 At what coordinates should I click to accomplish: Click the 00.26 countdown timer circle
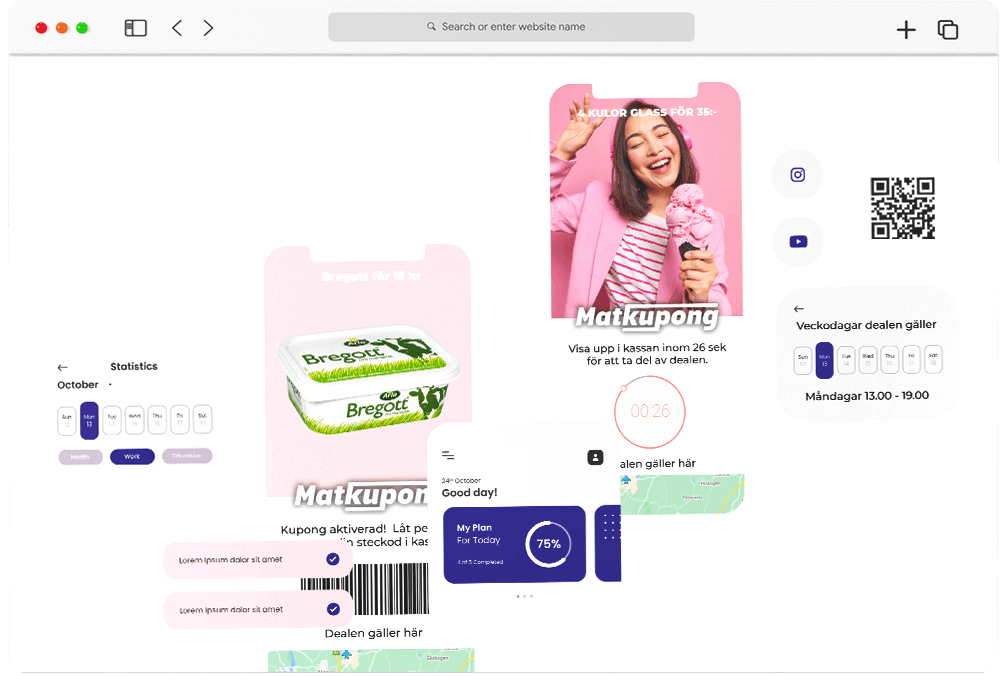pyautogui.click(x=650, y=411)
